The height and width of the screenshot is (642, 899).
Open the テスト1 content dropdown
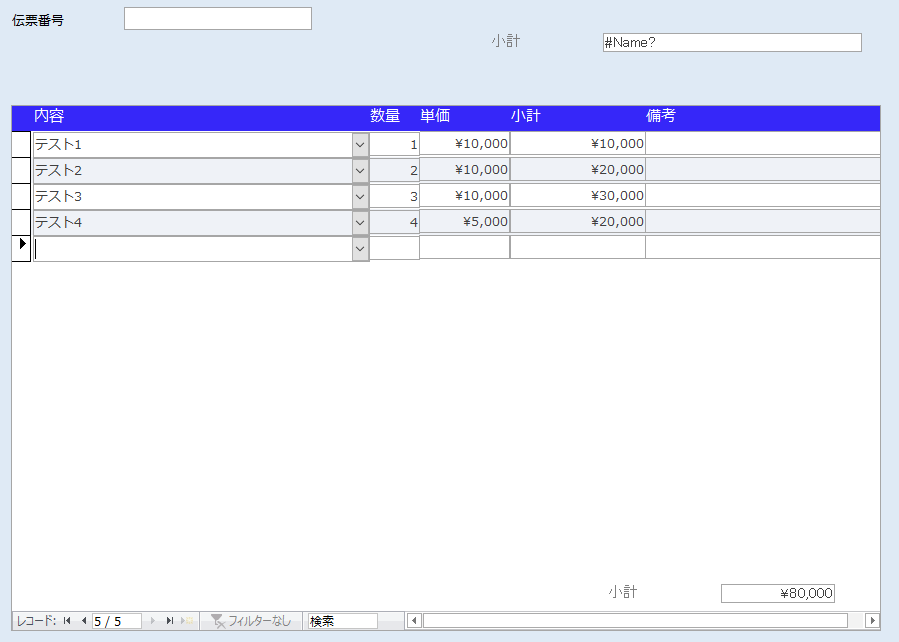pos(360,144)
